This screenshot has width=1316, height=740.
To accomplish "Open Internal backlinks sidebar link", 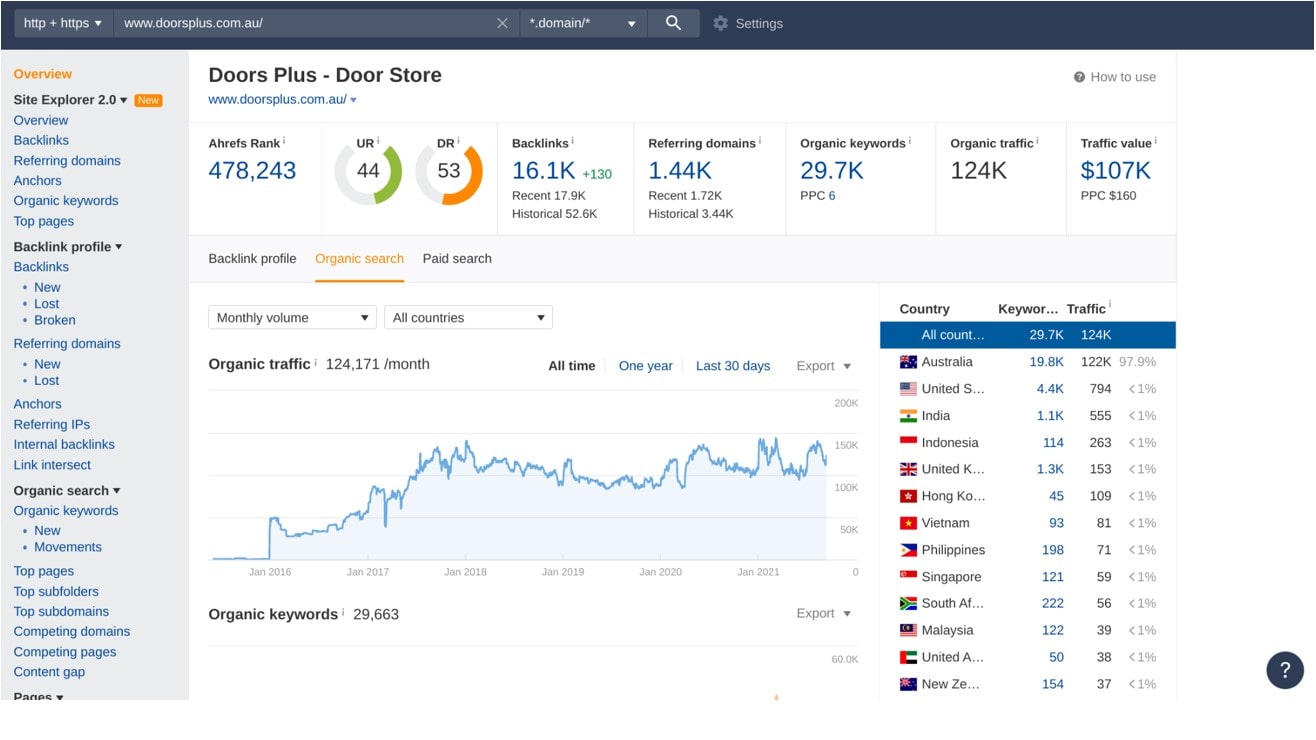I will coord(64,444).
